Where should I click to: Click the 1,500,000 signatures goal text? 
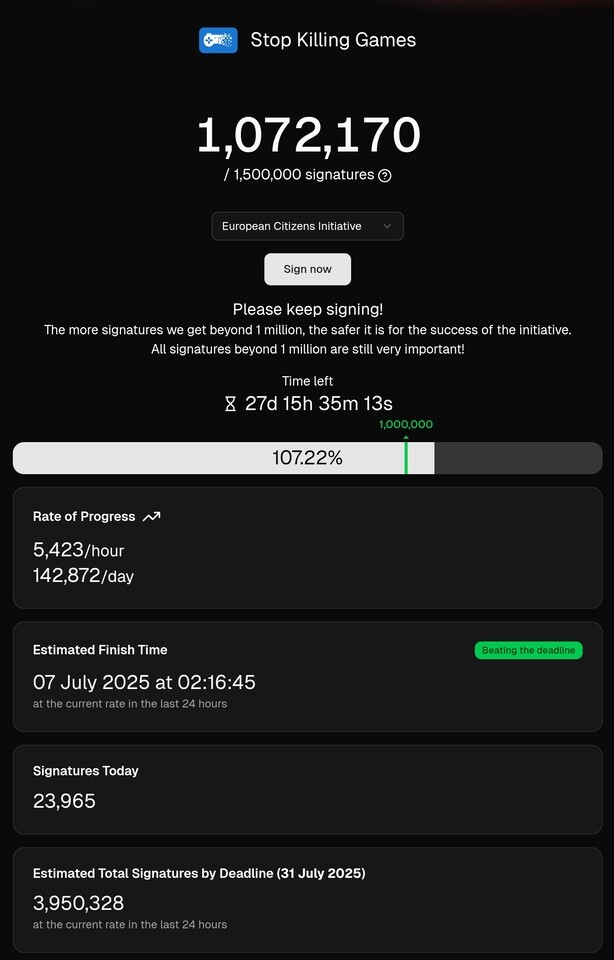(299, 175)
